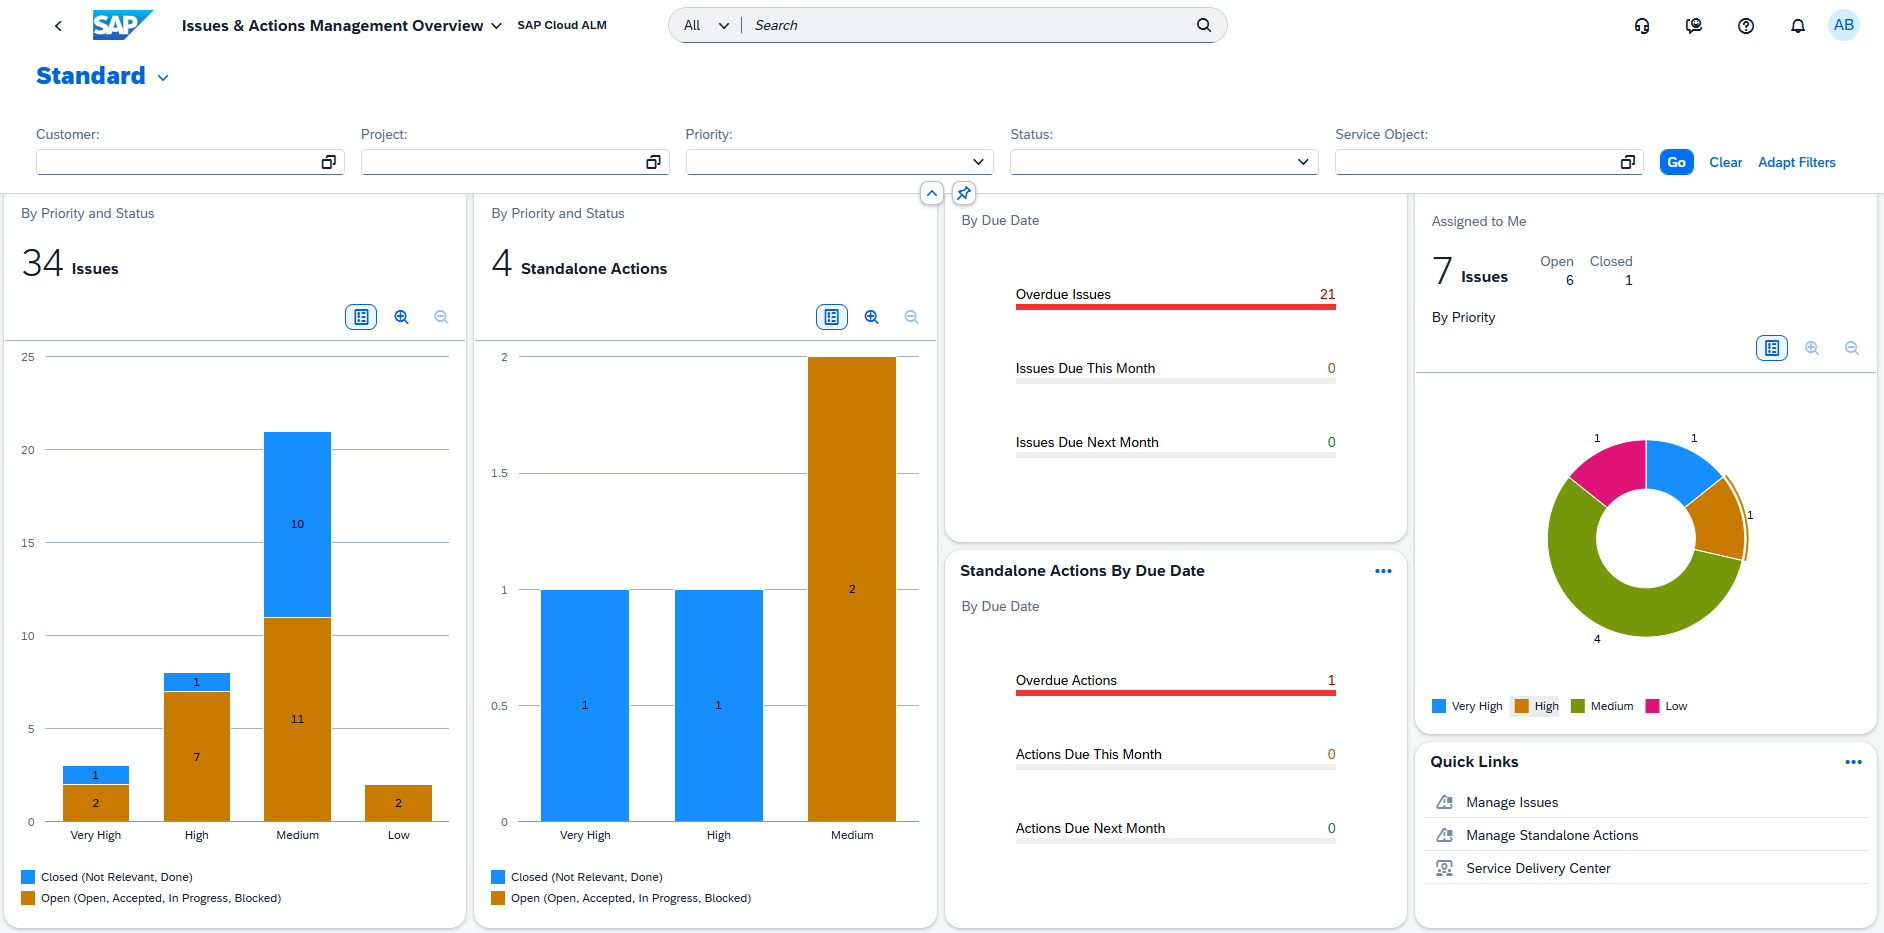Open the Status filter dropdown
1884x933 pixels.
1302,162
